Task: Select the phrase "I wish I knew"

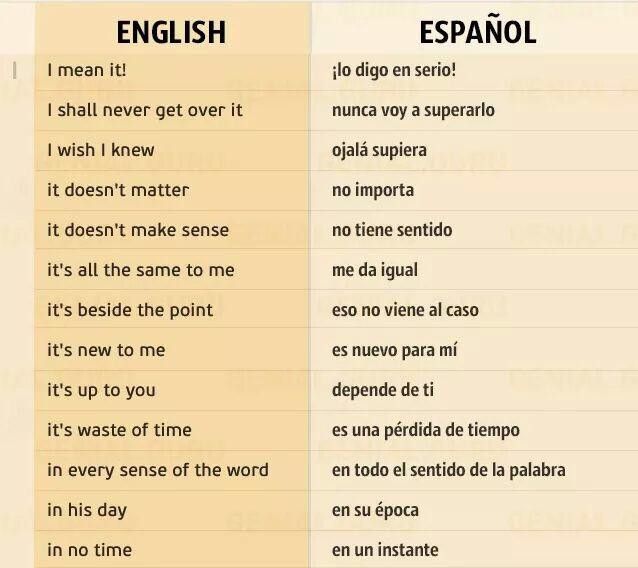Action: [x=101, y=150]
